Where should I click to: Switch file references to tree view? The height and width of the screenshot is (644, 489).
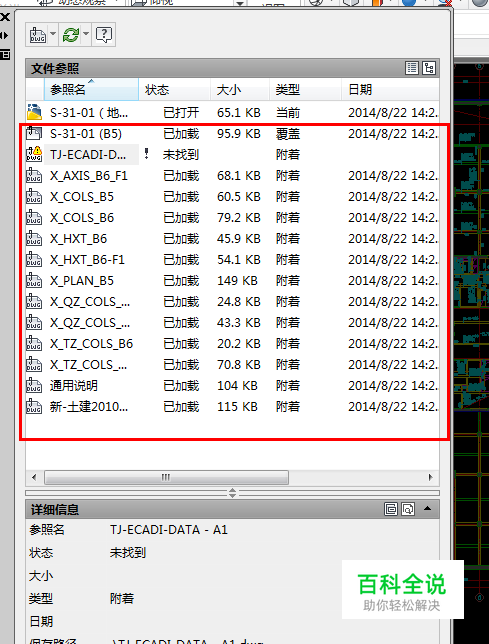pyautogui.click(x=429, y=68)
